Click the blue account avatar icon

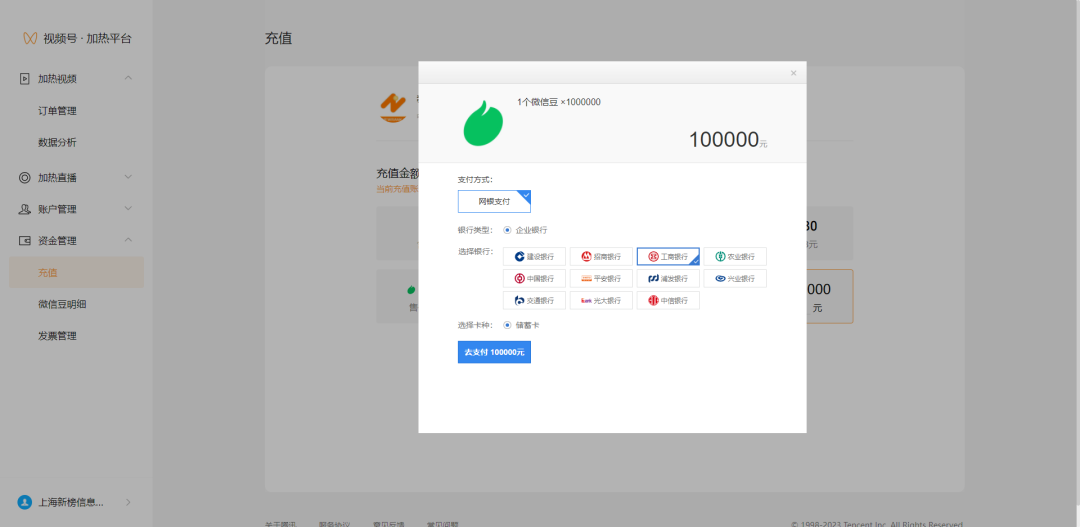pos(25,502)
